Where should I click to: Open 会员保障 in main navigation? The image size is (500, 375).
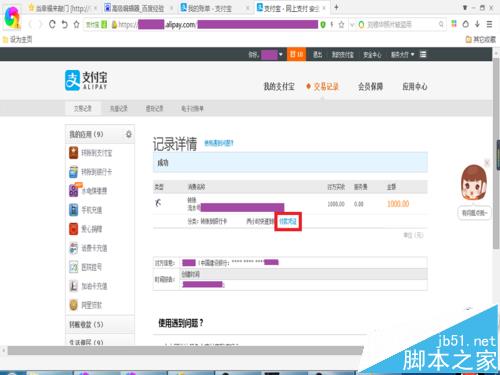tap(370, 87)
